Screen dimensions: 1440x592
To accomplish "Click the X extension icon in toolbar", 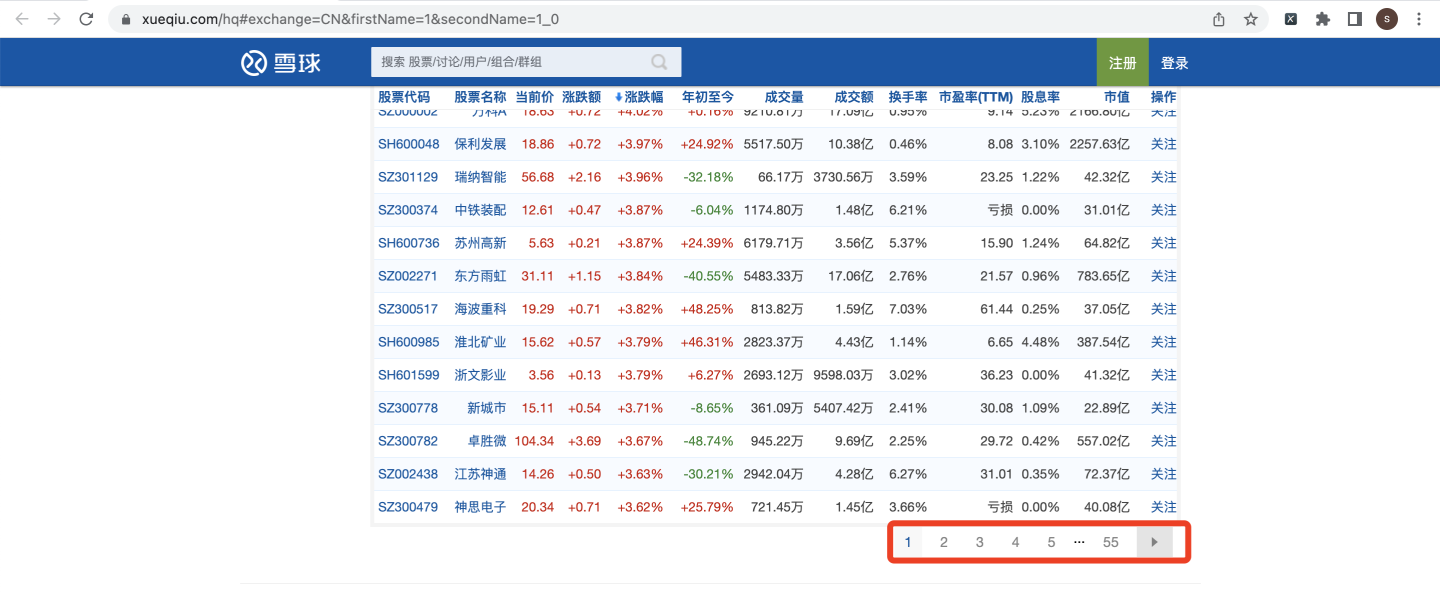I will click(x=1291, y=19).
